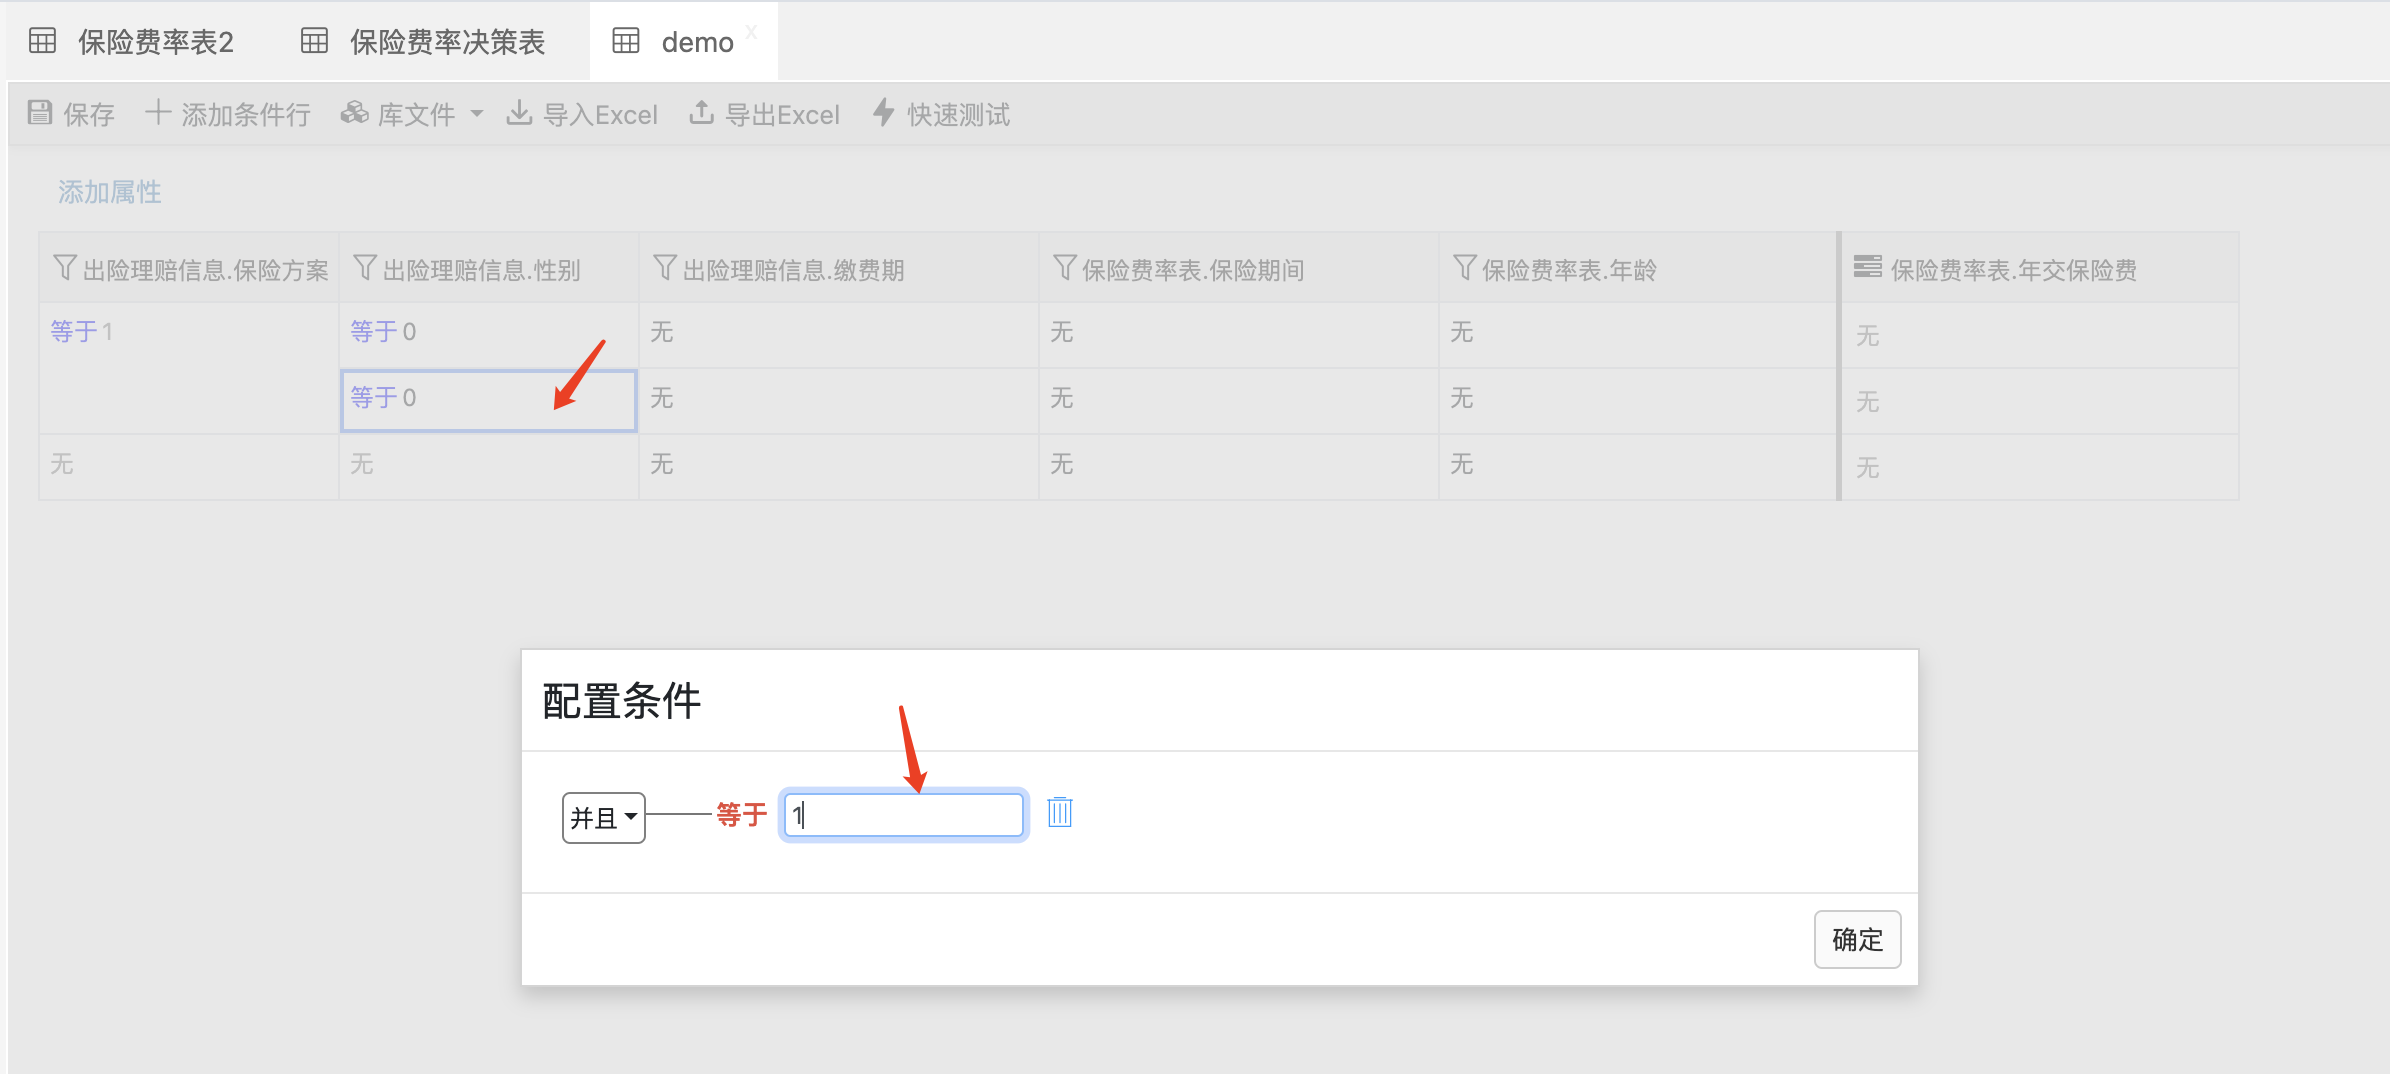
Task: Click the import Excel download icon
Action: tap(519, 113)
